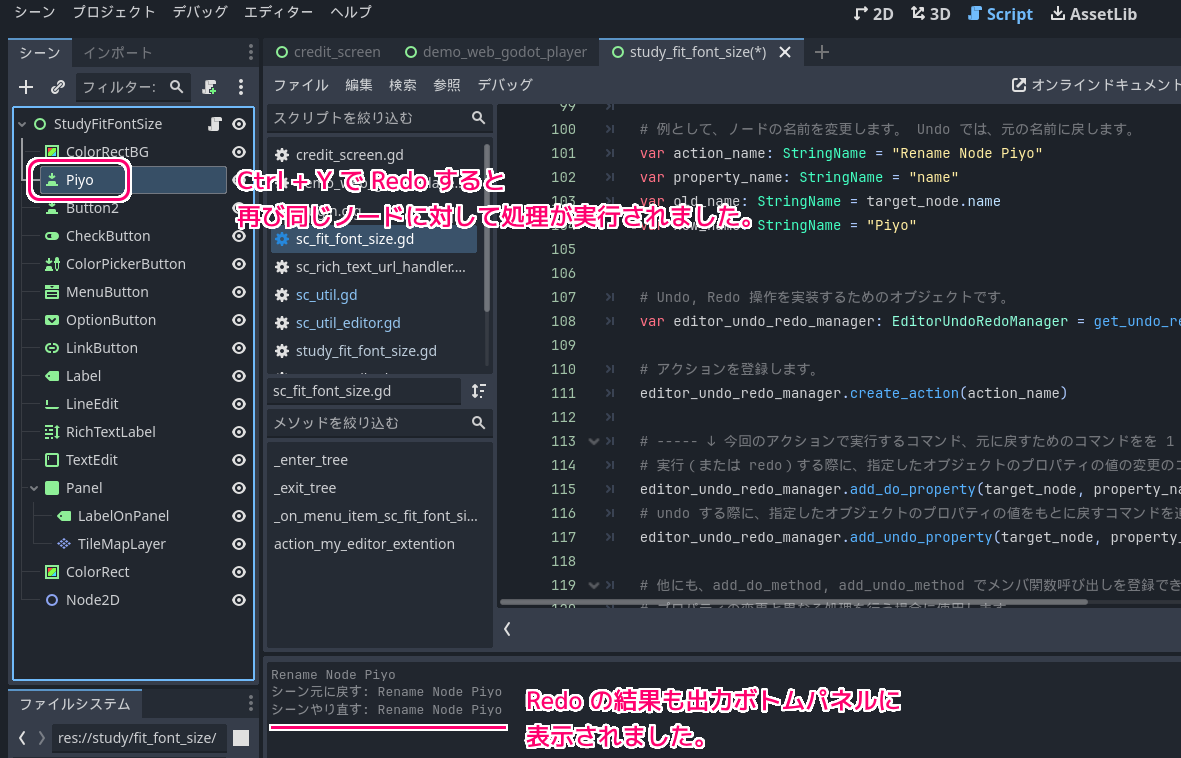Open study_fit_font_size.gd script
The image size is (1181, 758).
[x=366, y=351]
